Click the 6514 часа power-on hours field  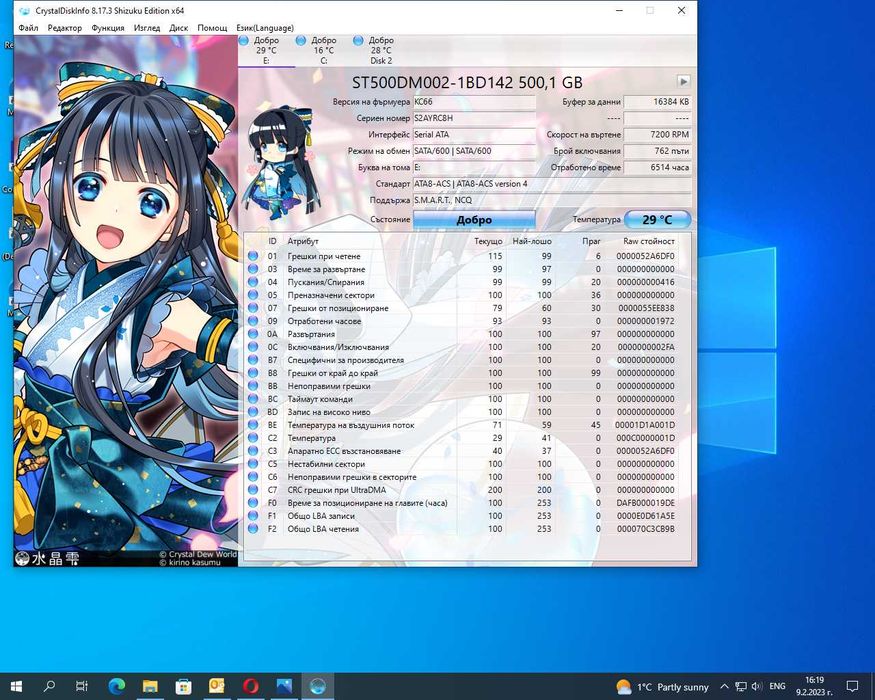[x=657, y=167]
